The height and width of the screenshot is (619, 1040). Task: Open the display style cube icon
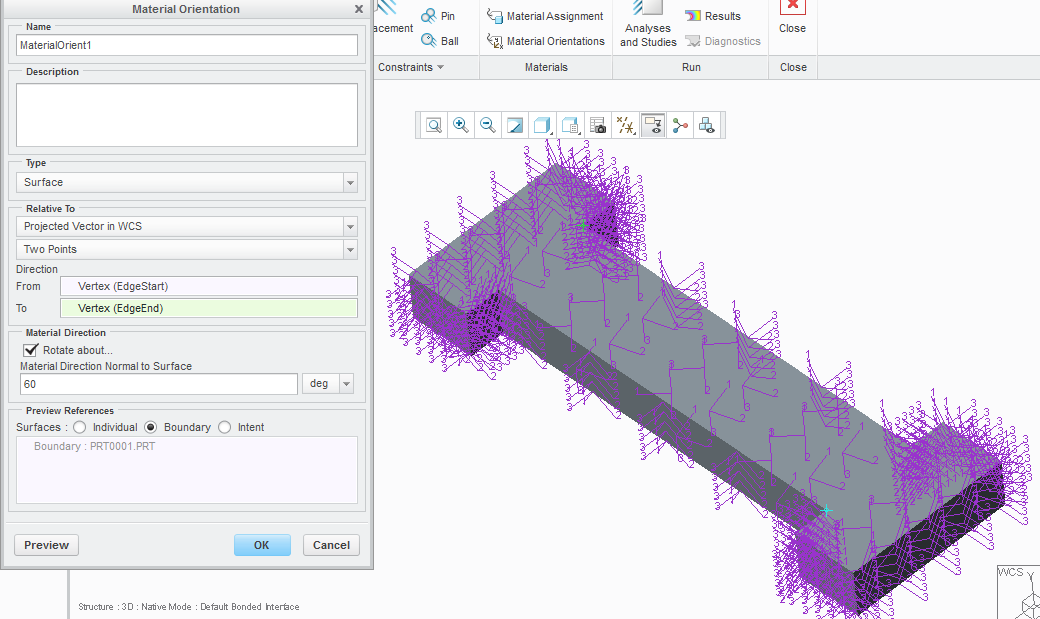click(x=543, y=125)
